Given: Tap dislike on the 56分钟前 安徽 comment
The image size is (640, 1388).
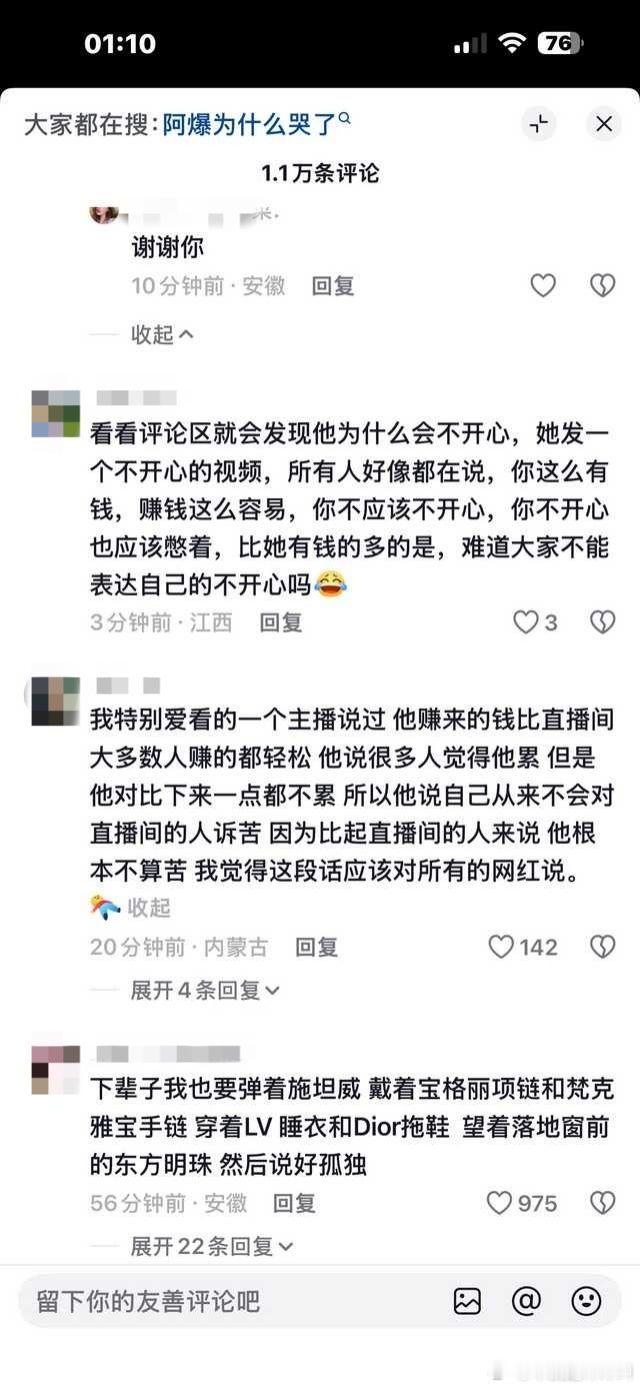Looking at the screenshot, I should (602, 1203).
